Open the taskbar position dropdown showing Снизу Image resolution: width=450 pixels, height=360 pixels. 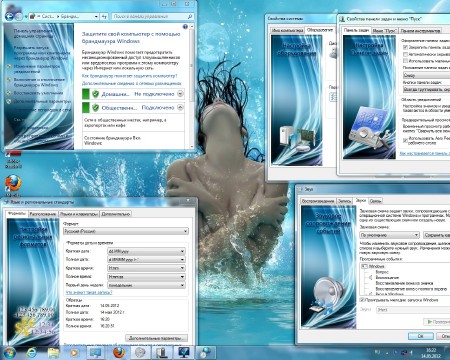426,75
